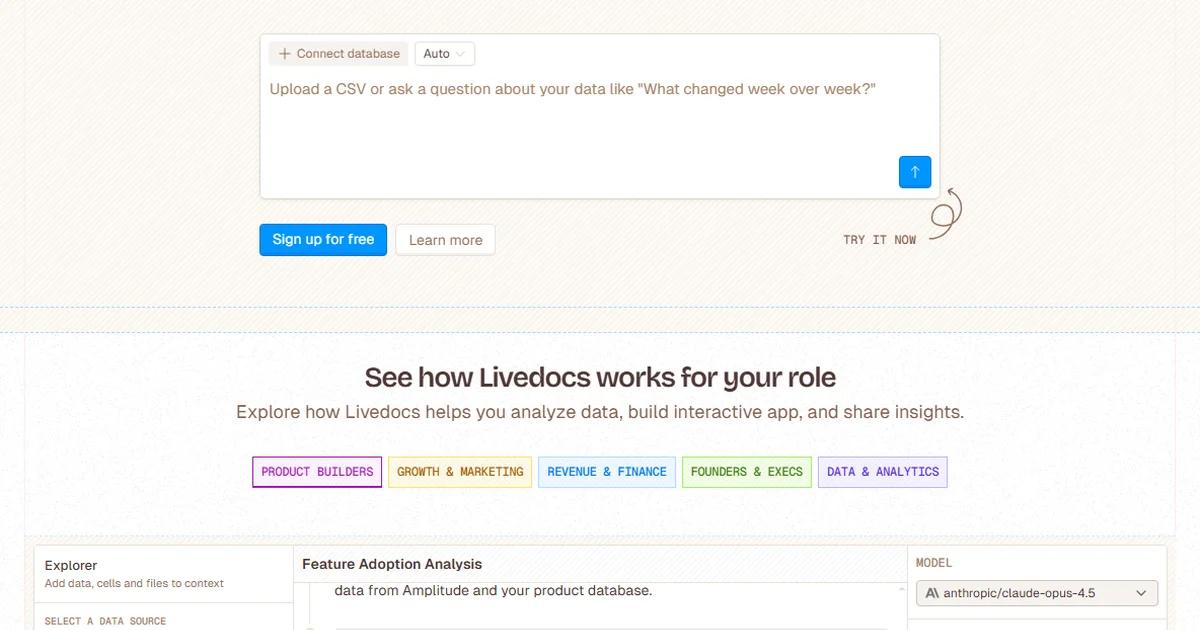
Task: Click the Feature Adoption Analysis heading
Action: coord(390,564)
